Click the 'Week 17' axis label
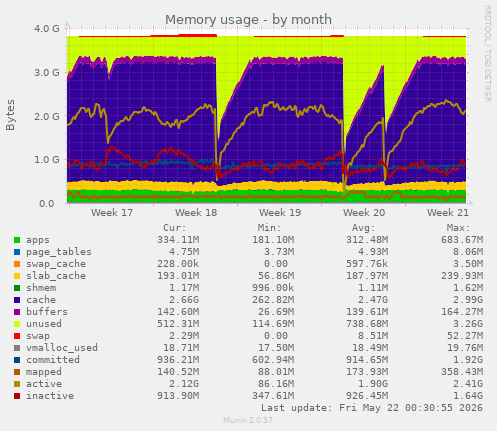Screen dimensions: 497x431 point(112,213)
